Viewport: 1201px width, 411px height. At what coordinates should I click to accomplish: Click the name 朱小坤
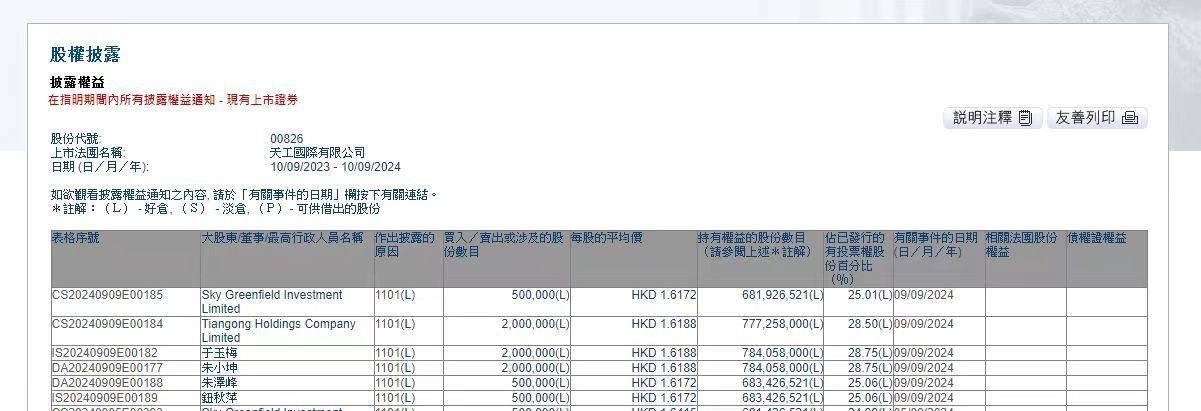tap(219, 368)
